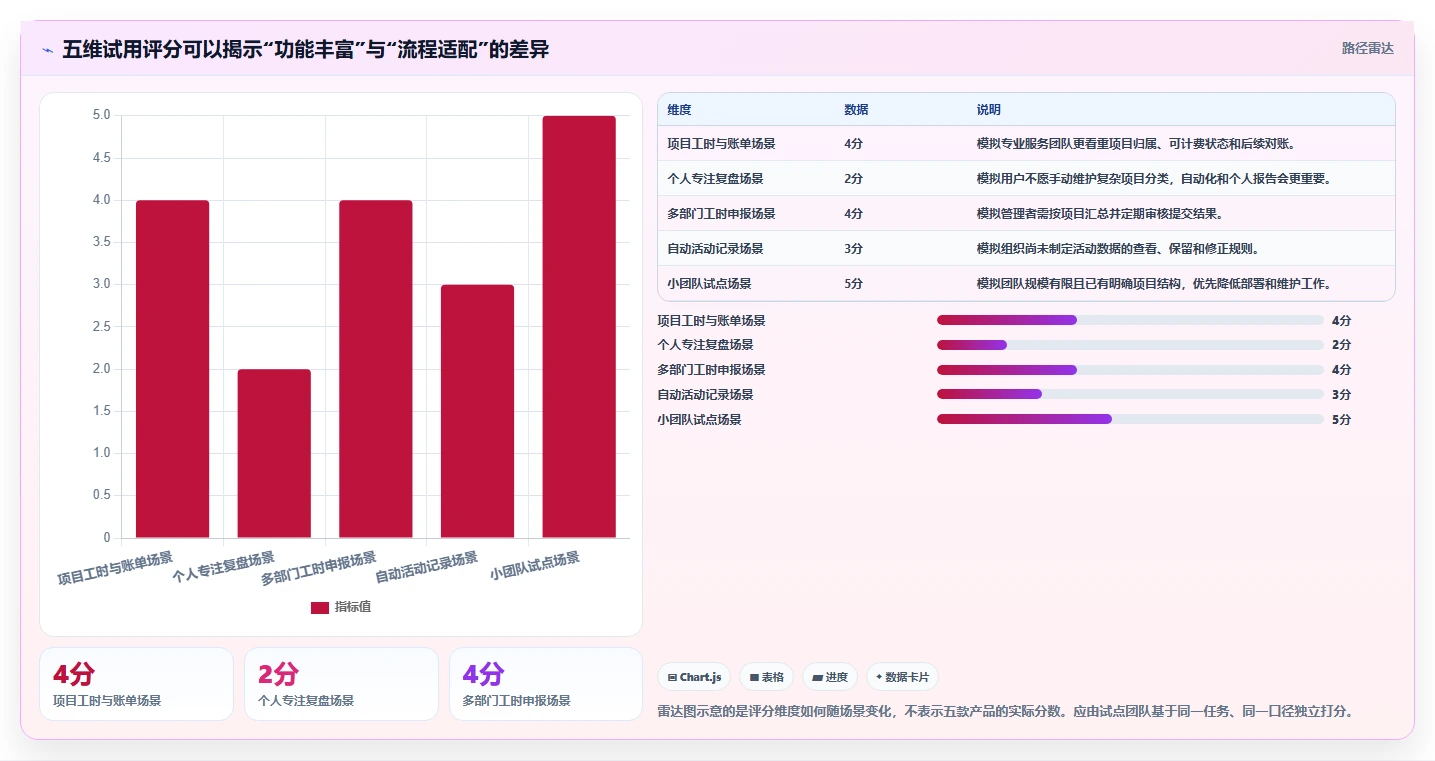Open the 4分 多部门工时申报场景 card
Screen dimensions: 1435x761
click(x=546, y=684)
